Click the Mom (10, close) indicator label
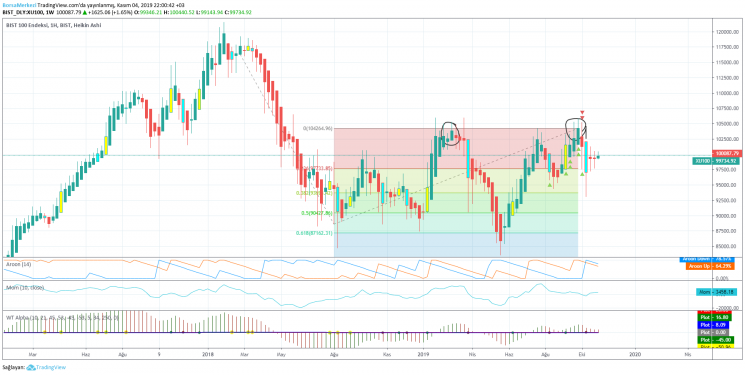The width and height of the screenshot is (745, 375). [x=25, y=288]
